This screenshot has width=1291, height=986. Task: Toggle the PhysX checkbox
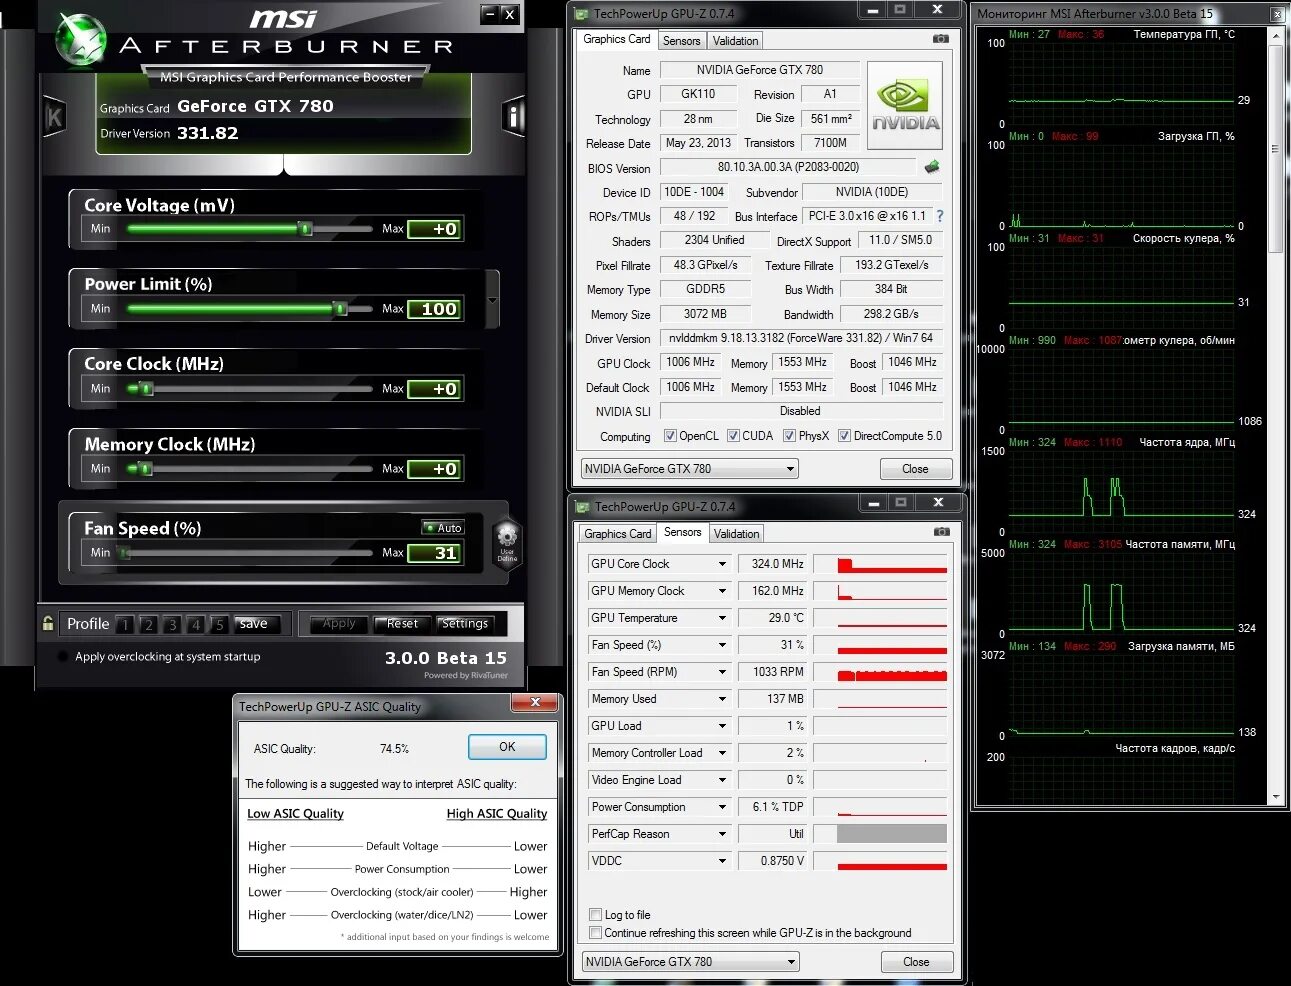tap(789, 436)
